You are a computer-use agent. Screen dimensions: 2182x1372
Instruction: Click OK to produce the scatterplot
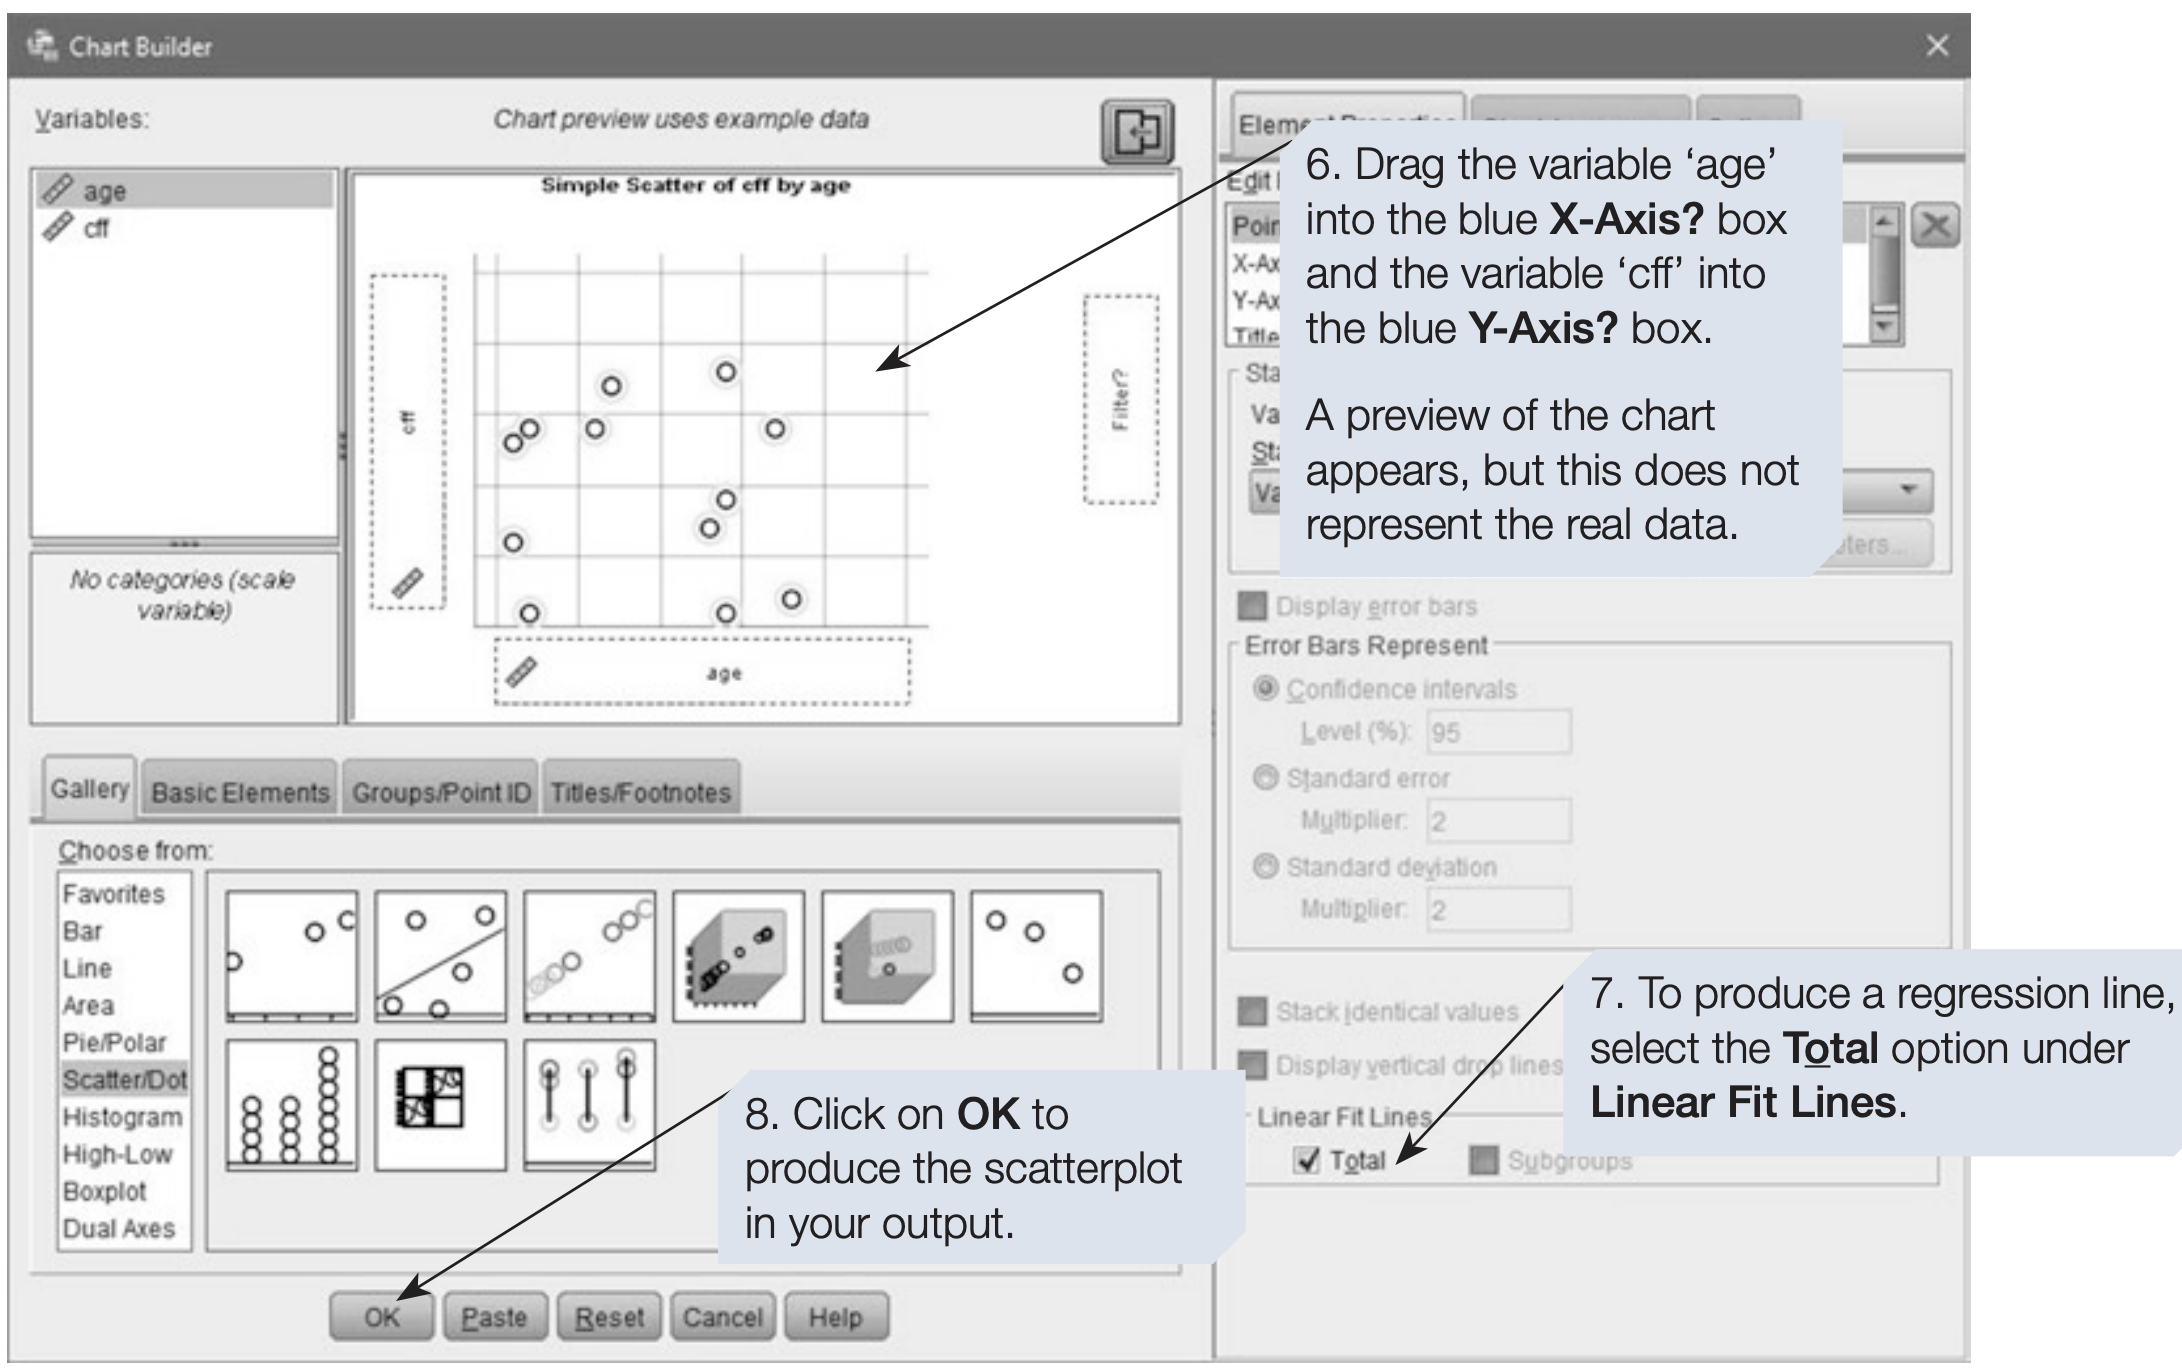pos(381,1317)
